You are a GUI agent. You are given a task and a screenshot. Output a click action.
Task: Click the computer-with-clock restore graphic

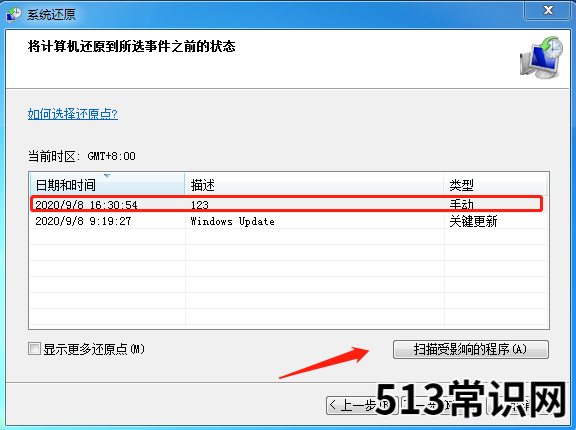(541, 57)
